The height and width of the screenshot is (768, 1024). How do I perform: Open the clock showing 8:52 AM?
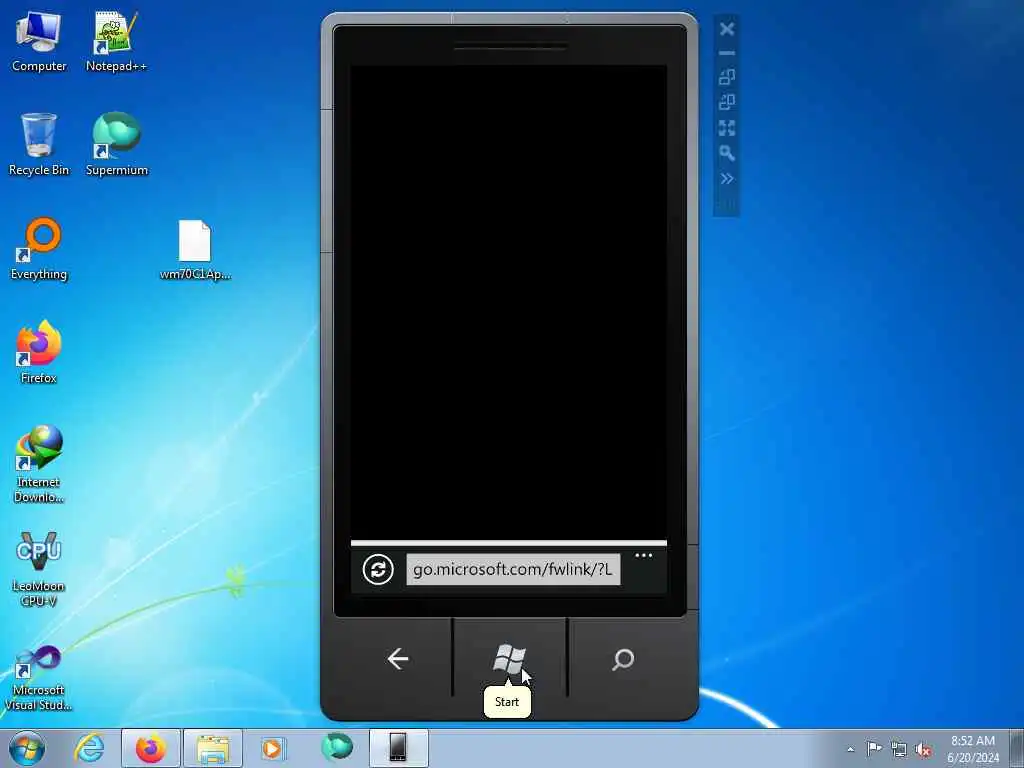point(973,749)
